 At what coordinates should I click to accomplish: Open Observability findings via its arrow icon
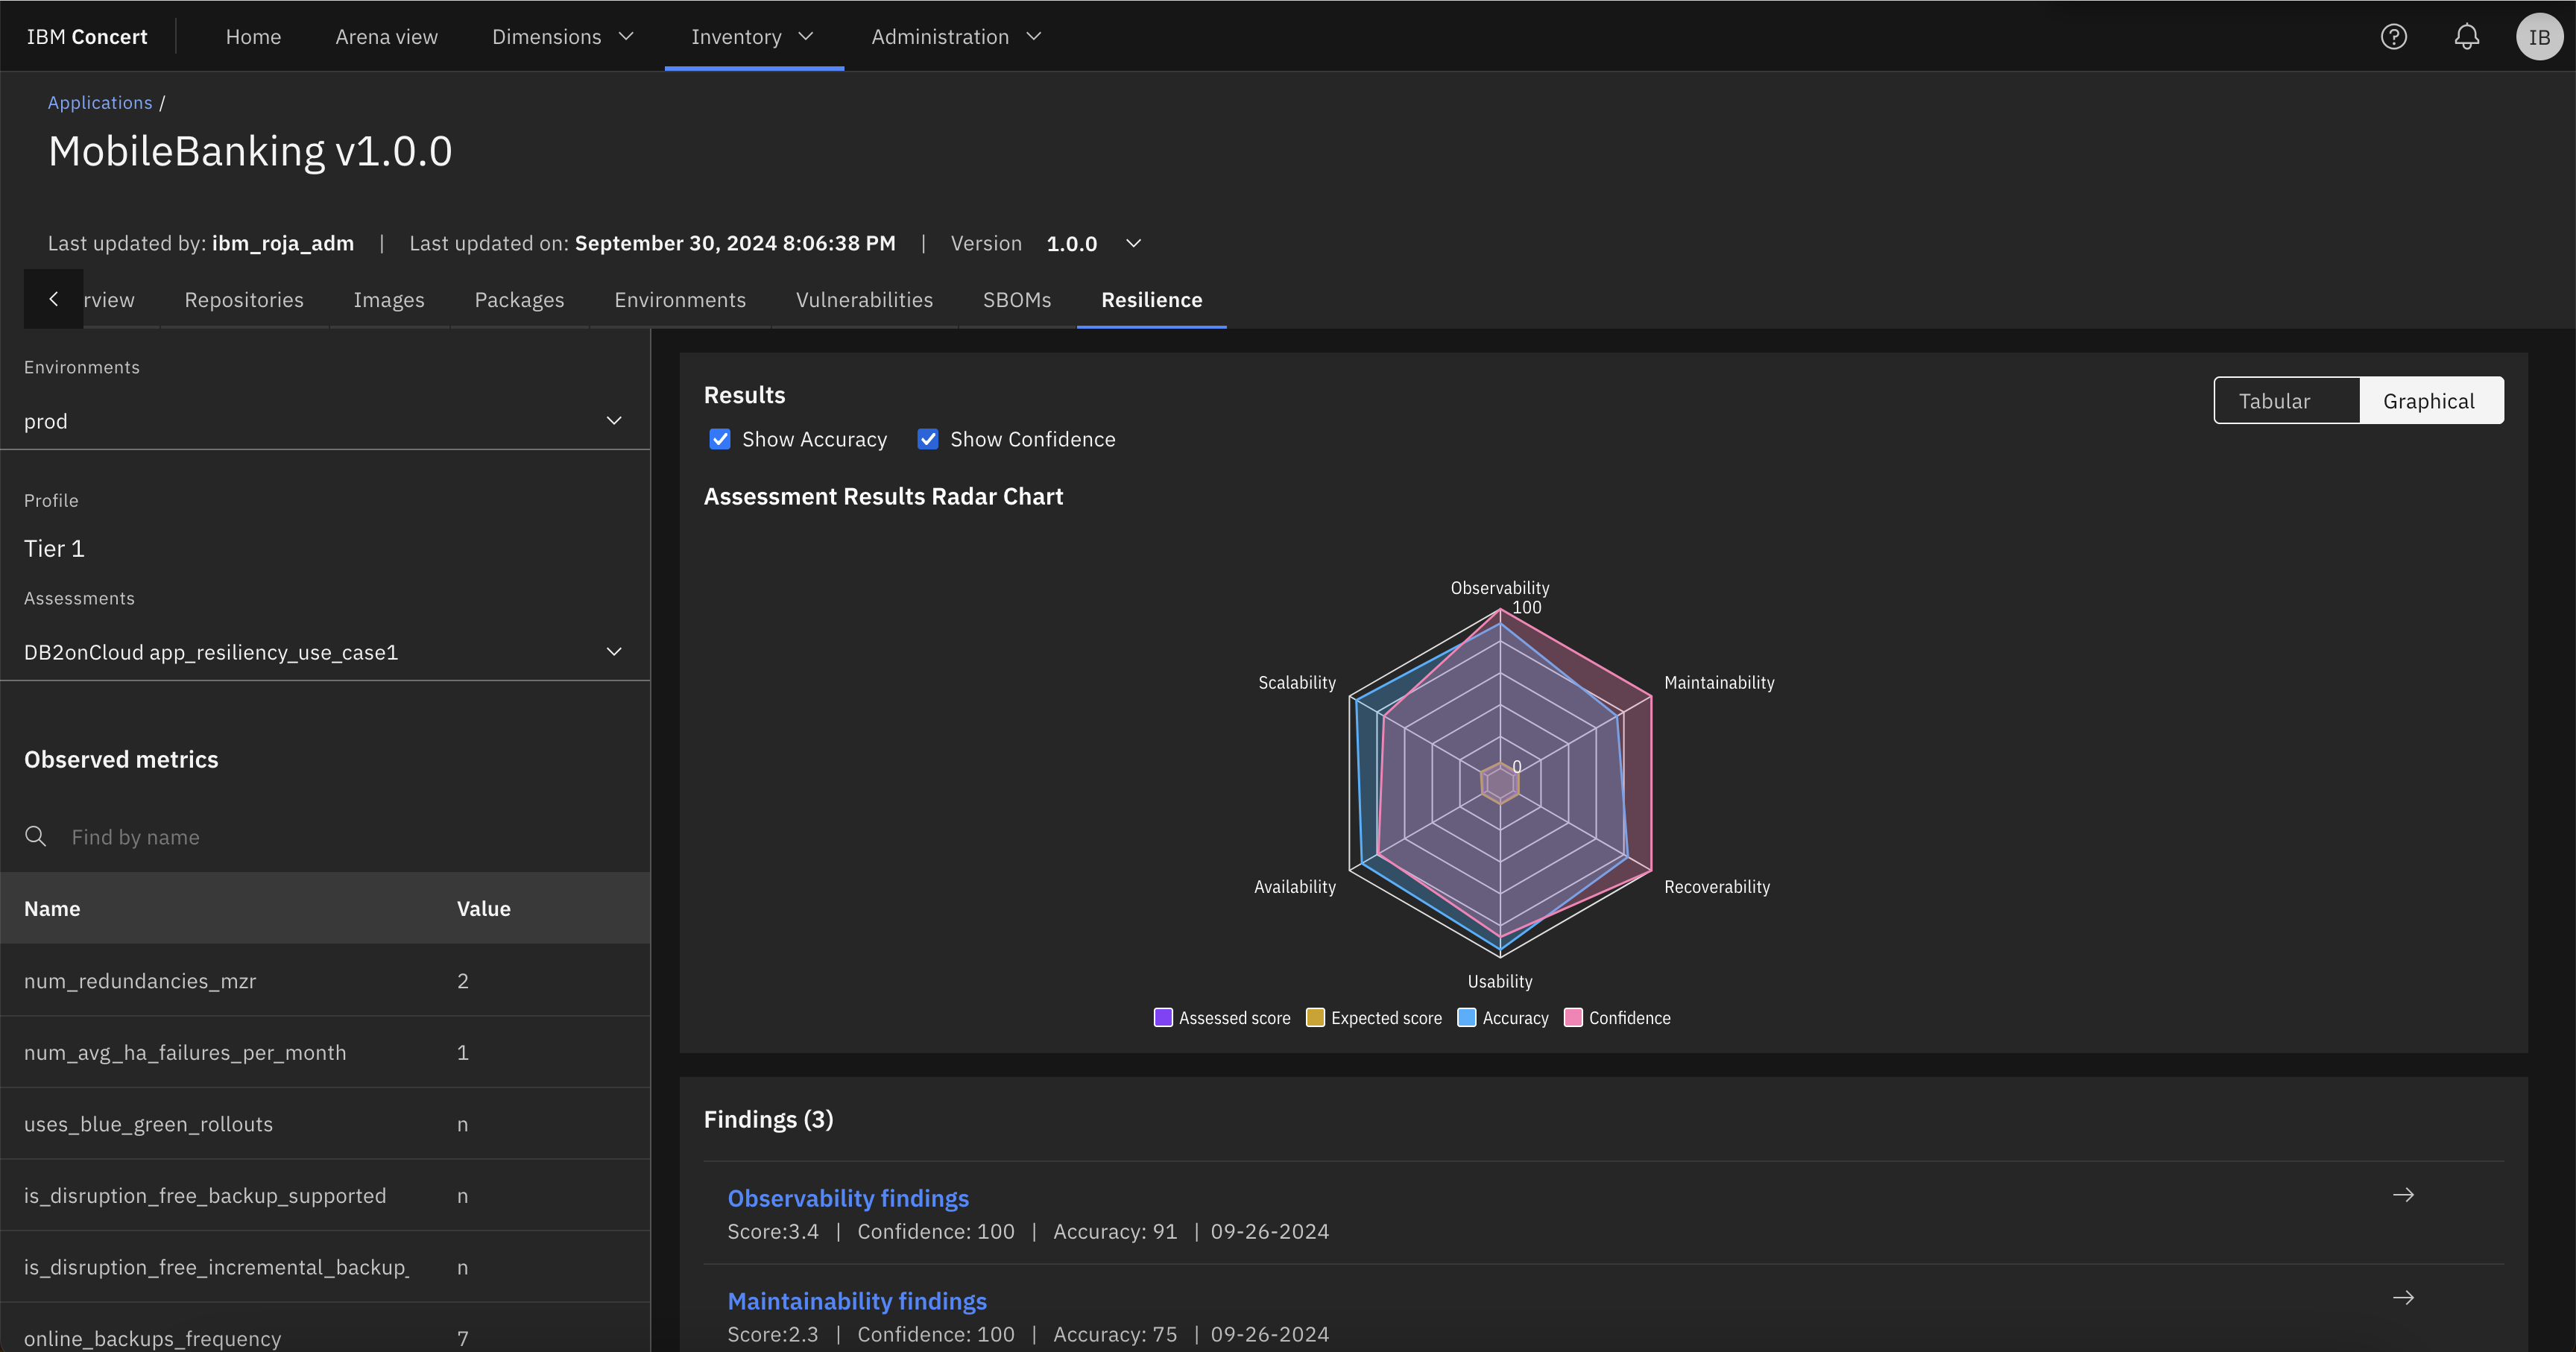tap(2404, 1194)
